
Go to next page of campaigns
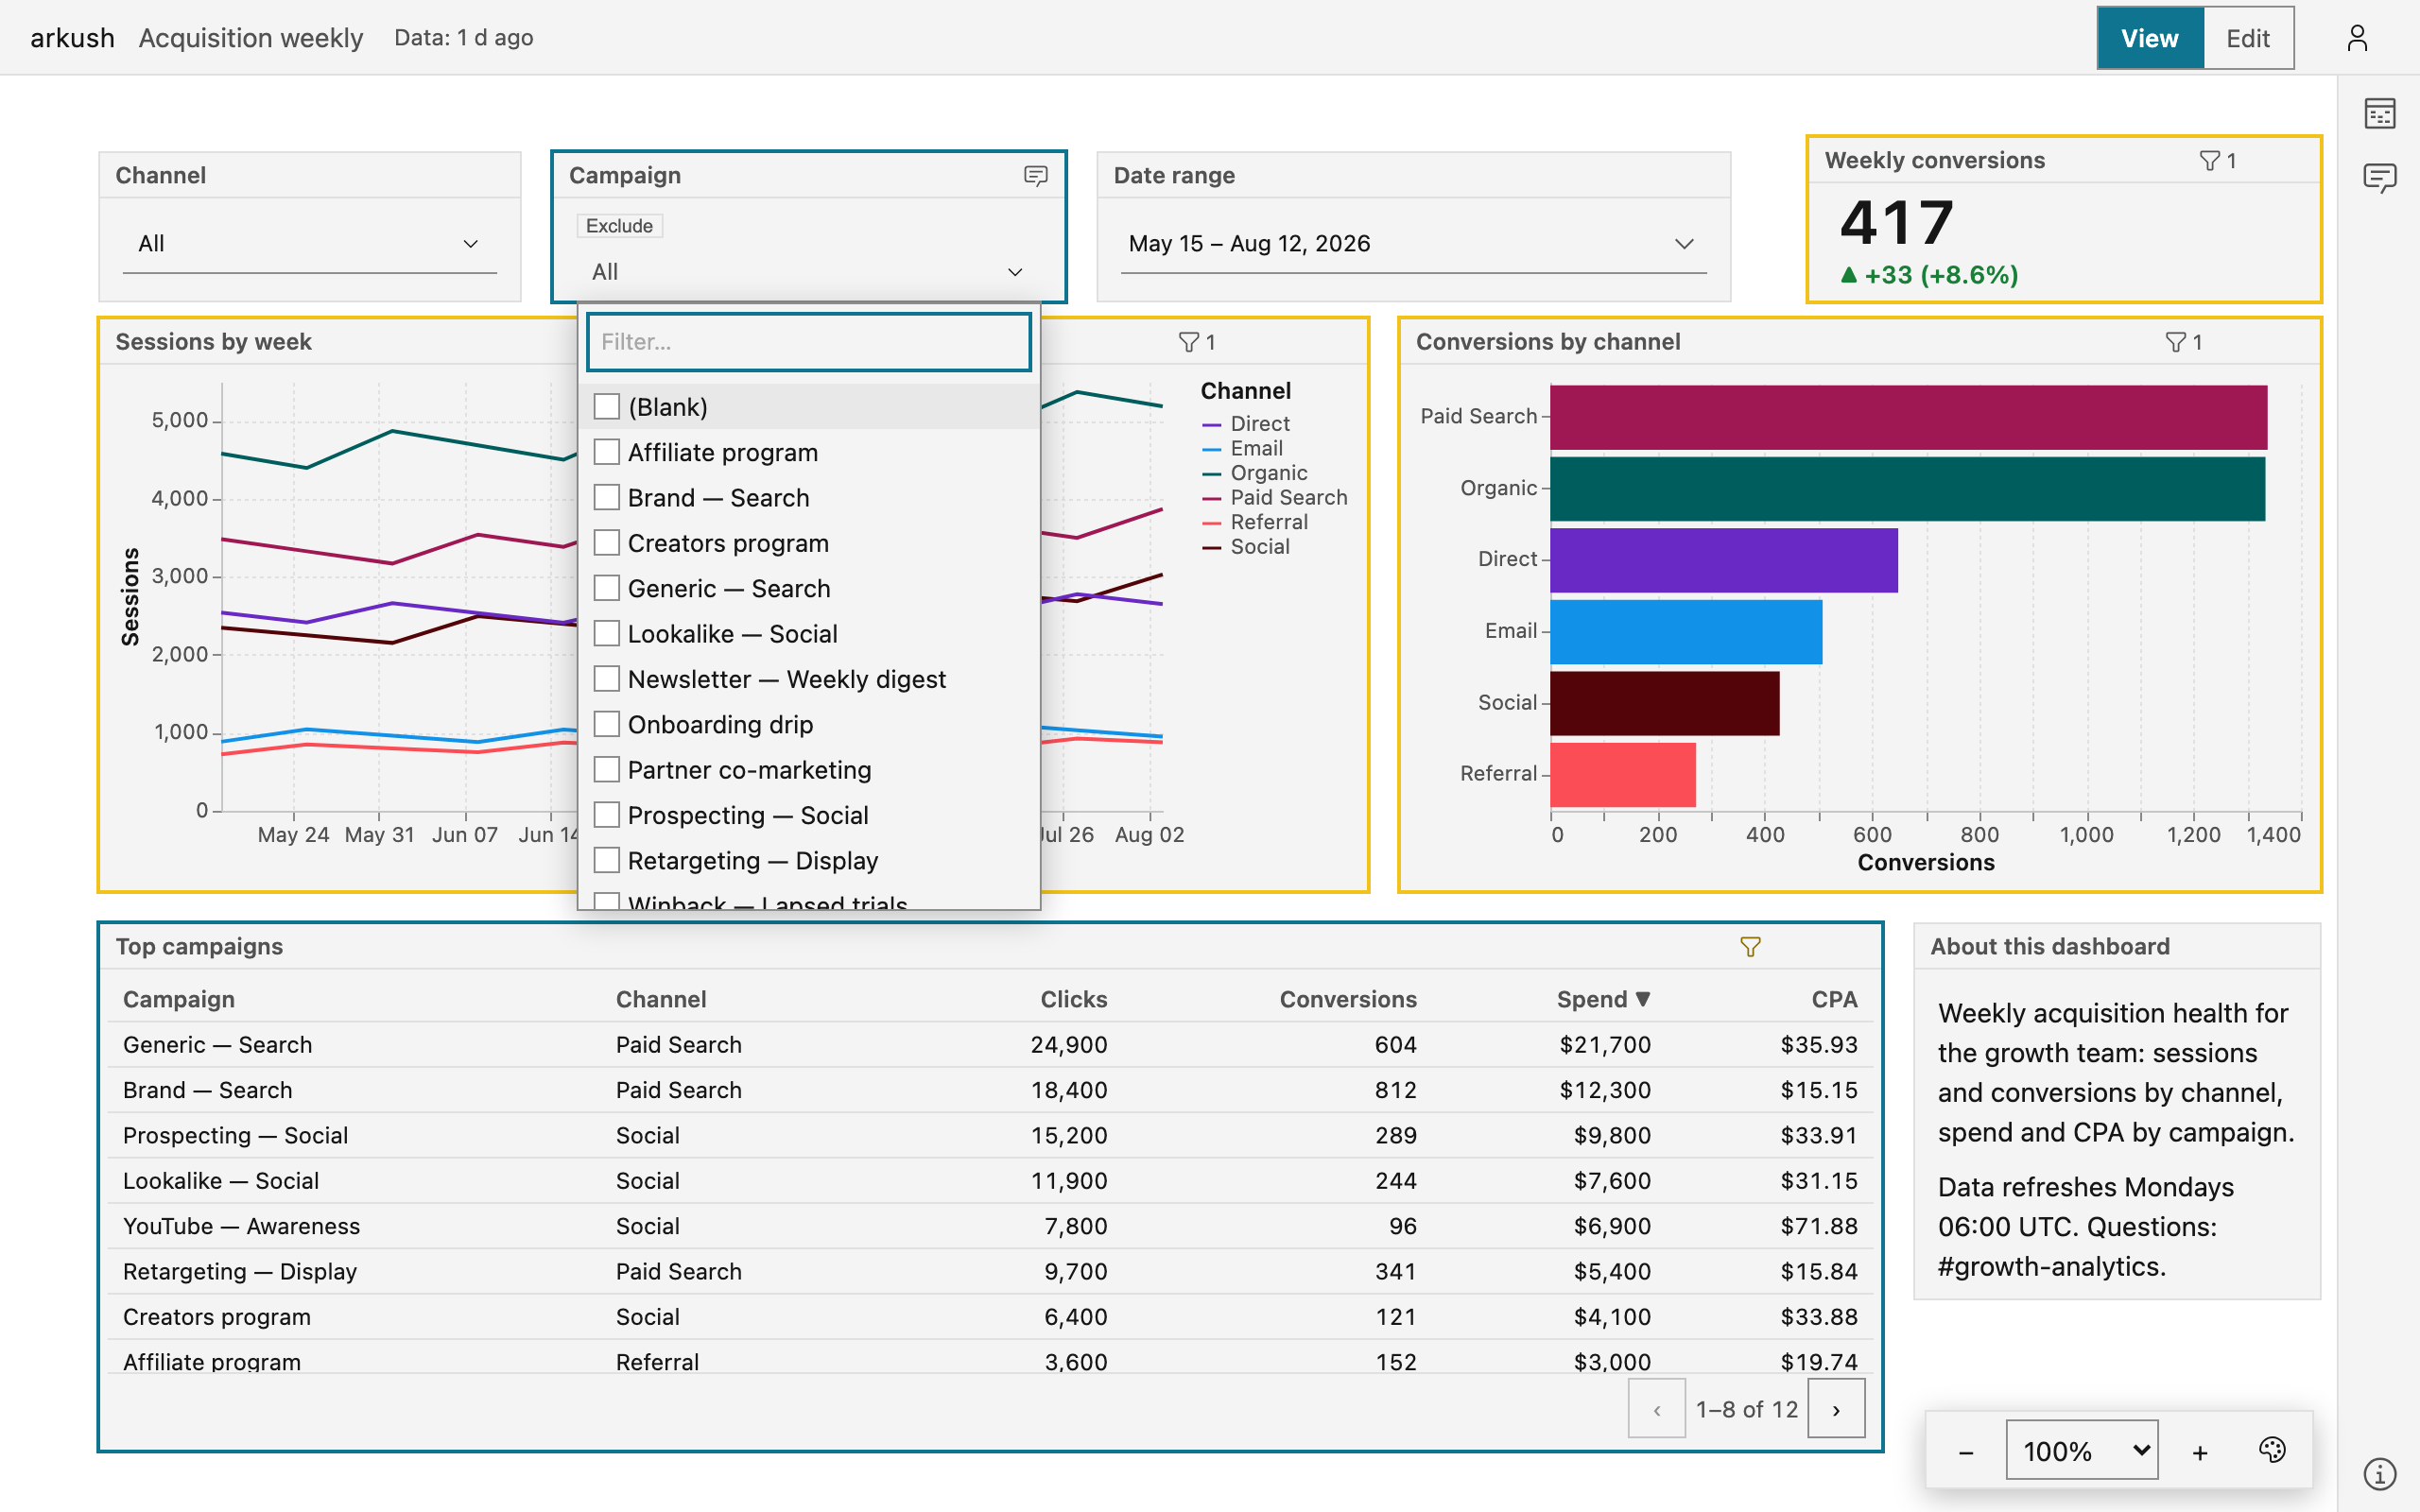pyautogui.click(x=1836, y=1409)
